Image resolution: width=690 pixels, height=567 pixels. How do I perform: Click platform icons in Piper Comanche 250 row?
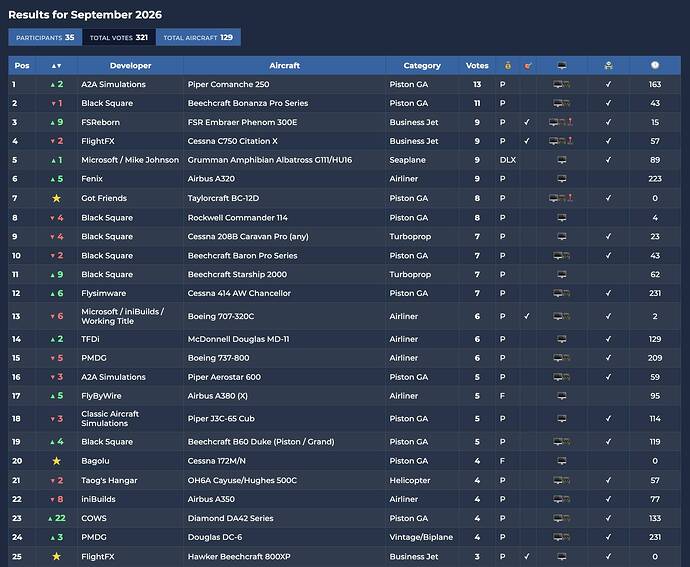(562, 84)
